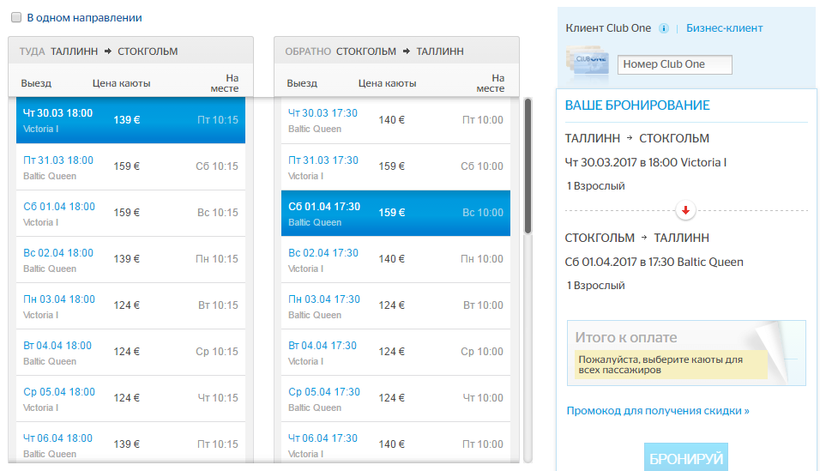Click the return list scrollbar

coord(528,165)
